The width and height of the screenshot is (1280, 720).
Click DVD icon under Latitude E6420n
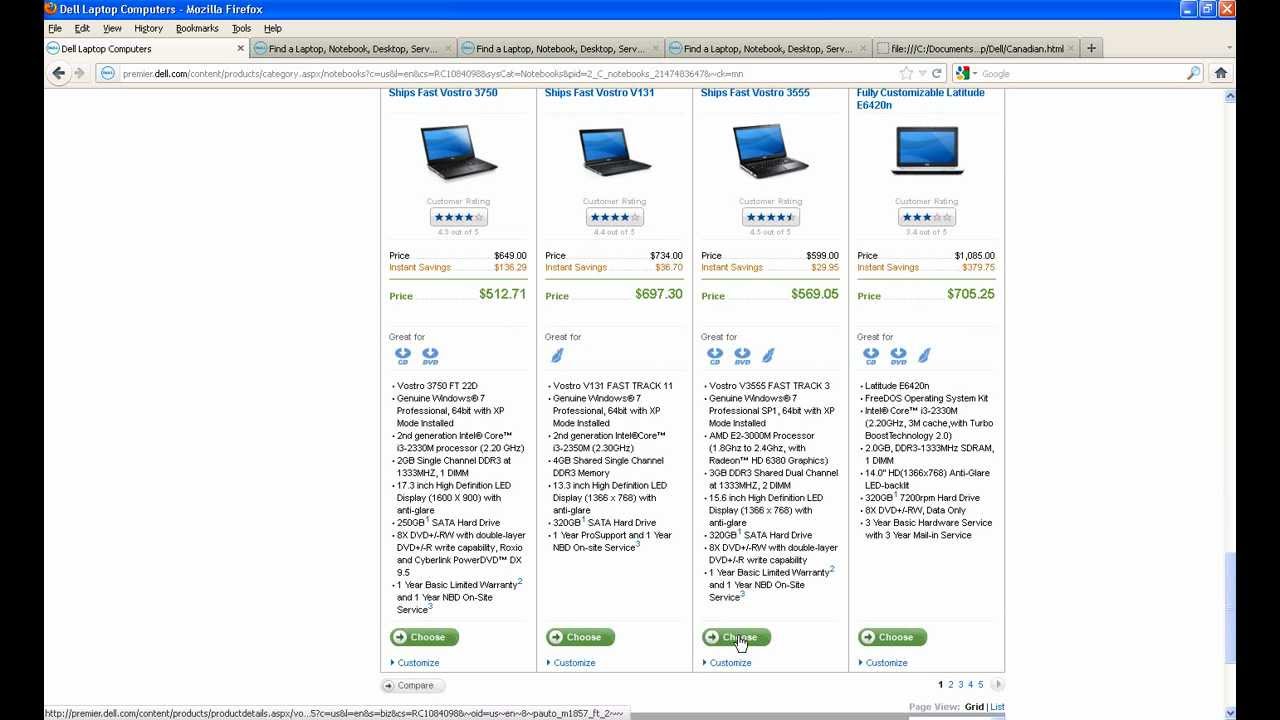[898, 355]
